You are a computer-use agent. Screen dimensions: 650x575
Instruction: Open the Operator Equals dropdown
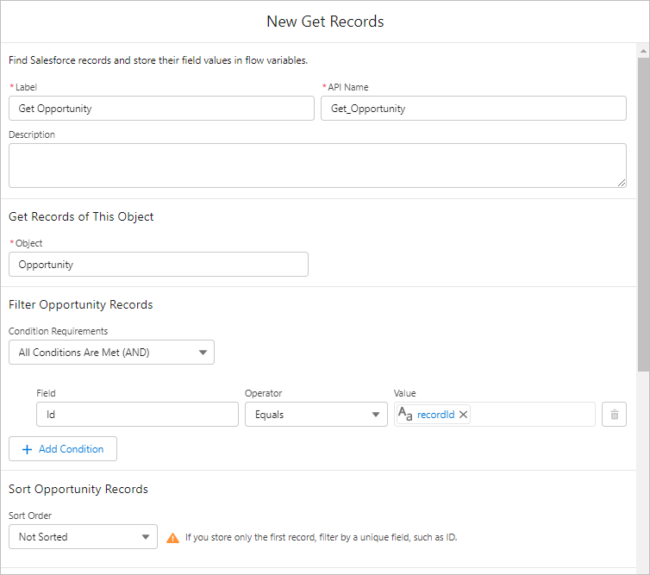pos(316,414)
